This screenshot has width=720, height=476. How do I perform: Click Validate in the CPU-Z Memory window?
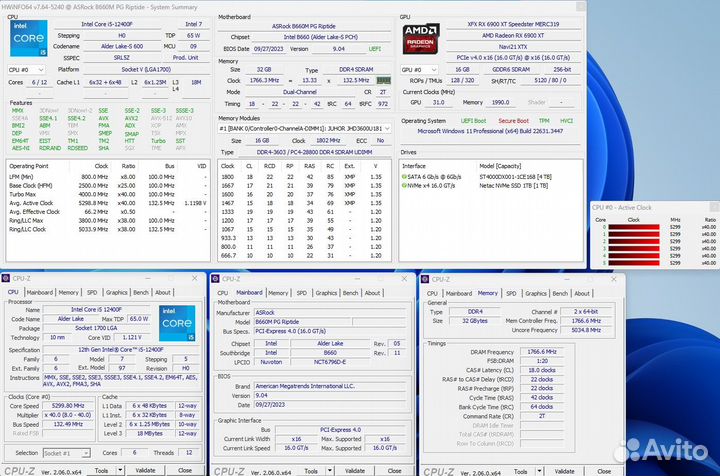pyautogui.click(x=564, y=471)
